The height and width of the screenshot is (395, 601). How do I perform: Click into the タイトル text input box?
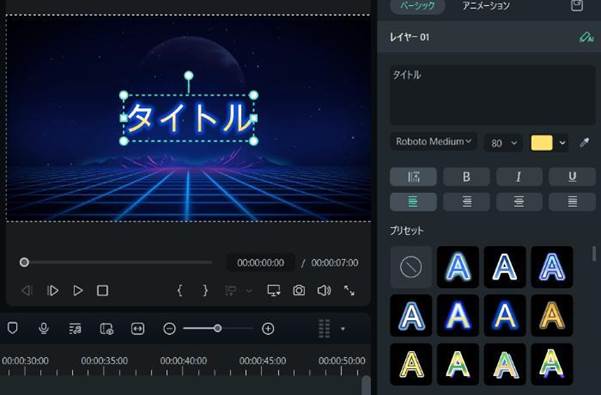tap(493, 95)
